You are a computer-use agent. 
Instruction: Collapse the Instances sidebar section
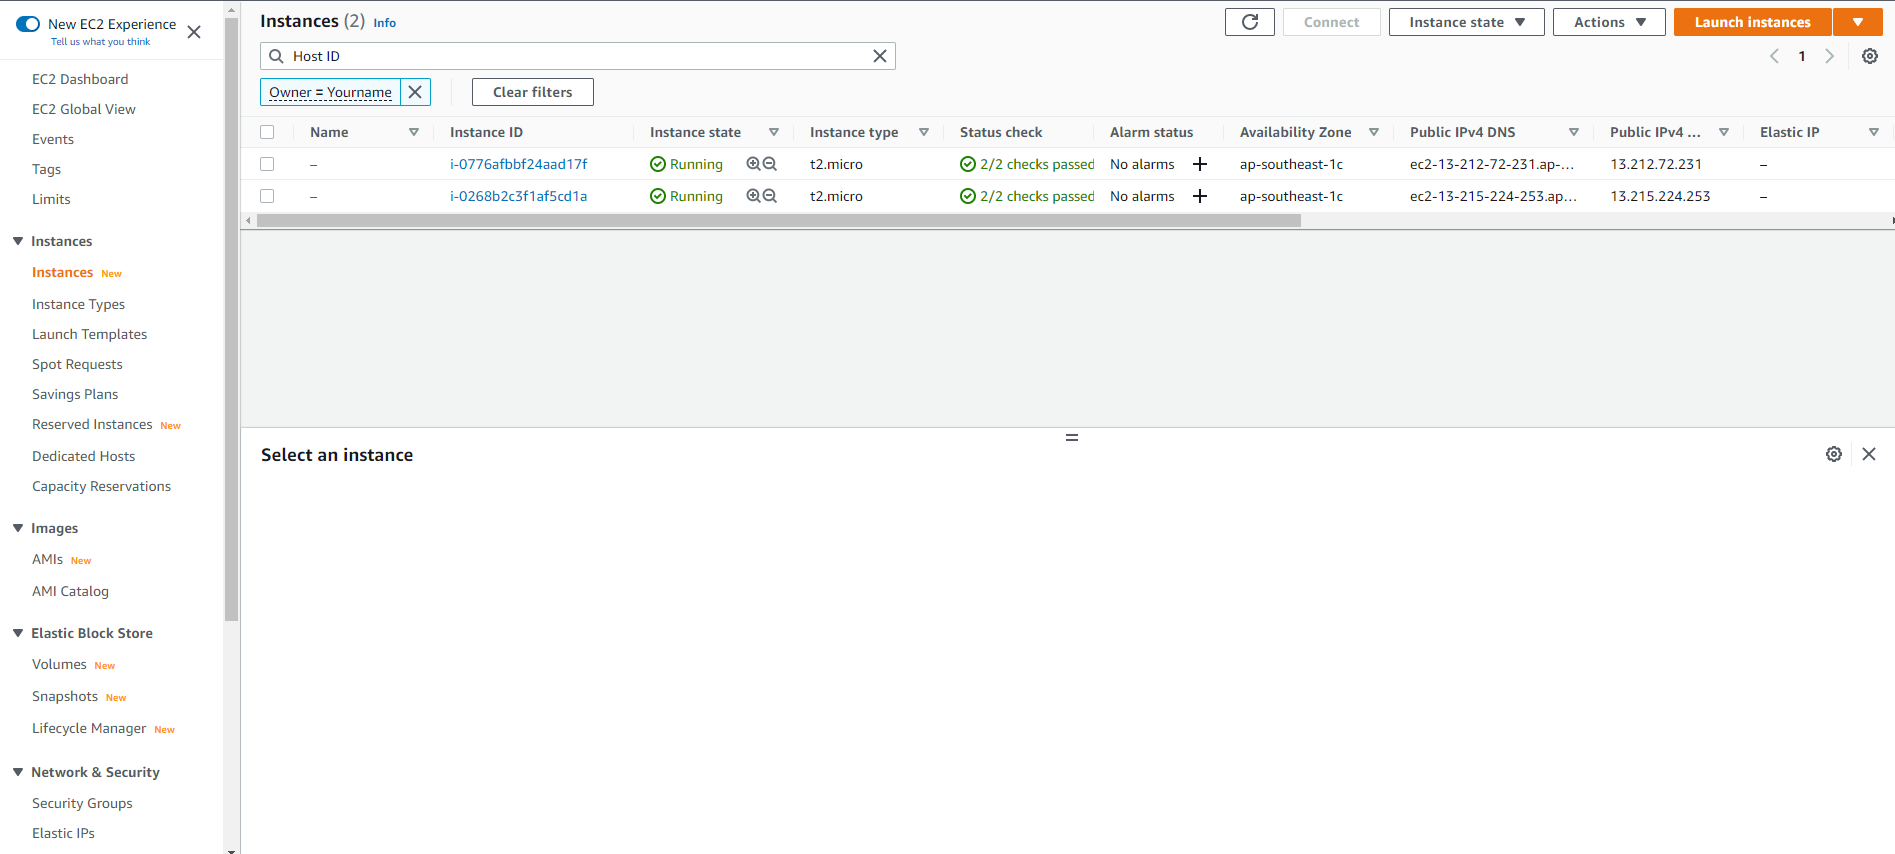pyautogui.click(x=18, y=241)
